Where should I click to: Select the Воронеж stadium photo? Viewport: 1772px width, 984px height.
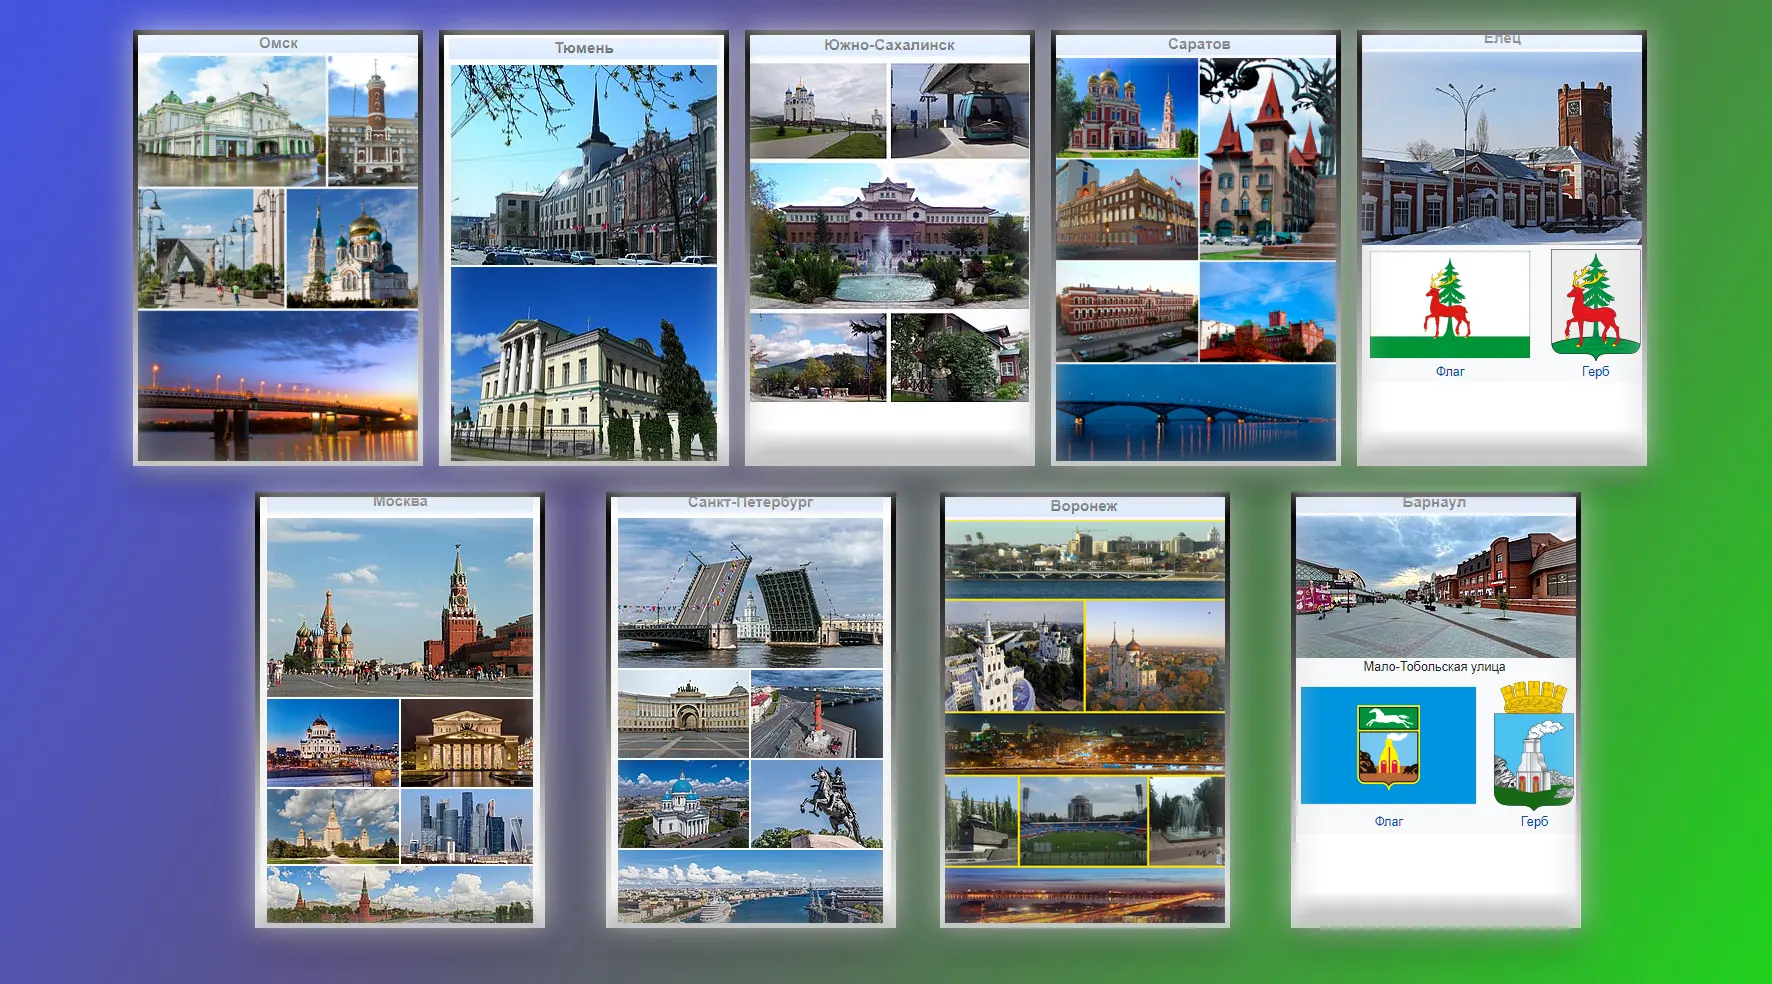(1083, 822)
